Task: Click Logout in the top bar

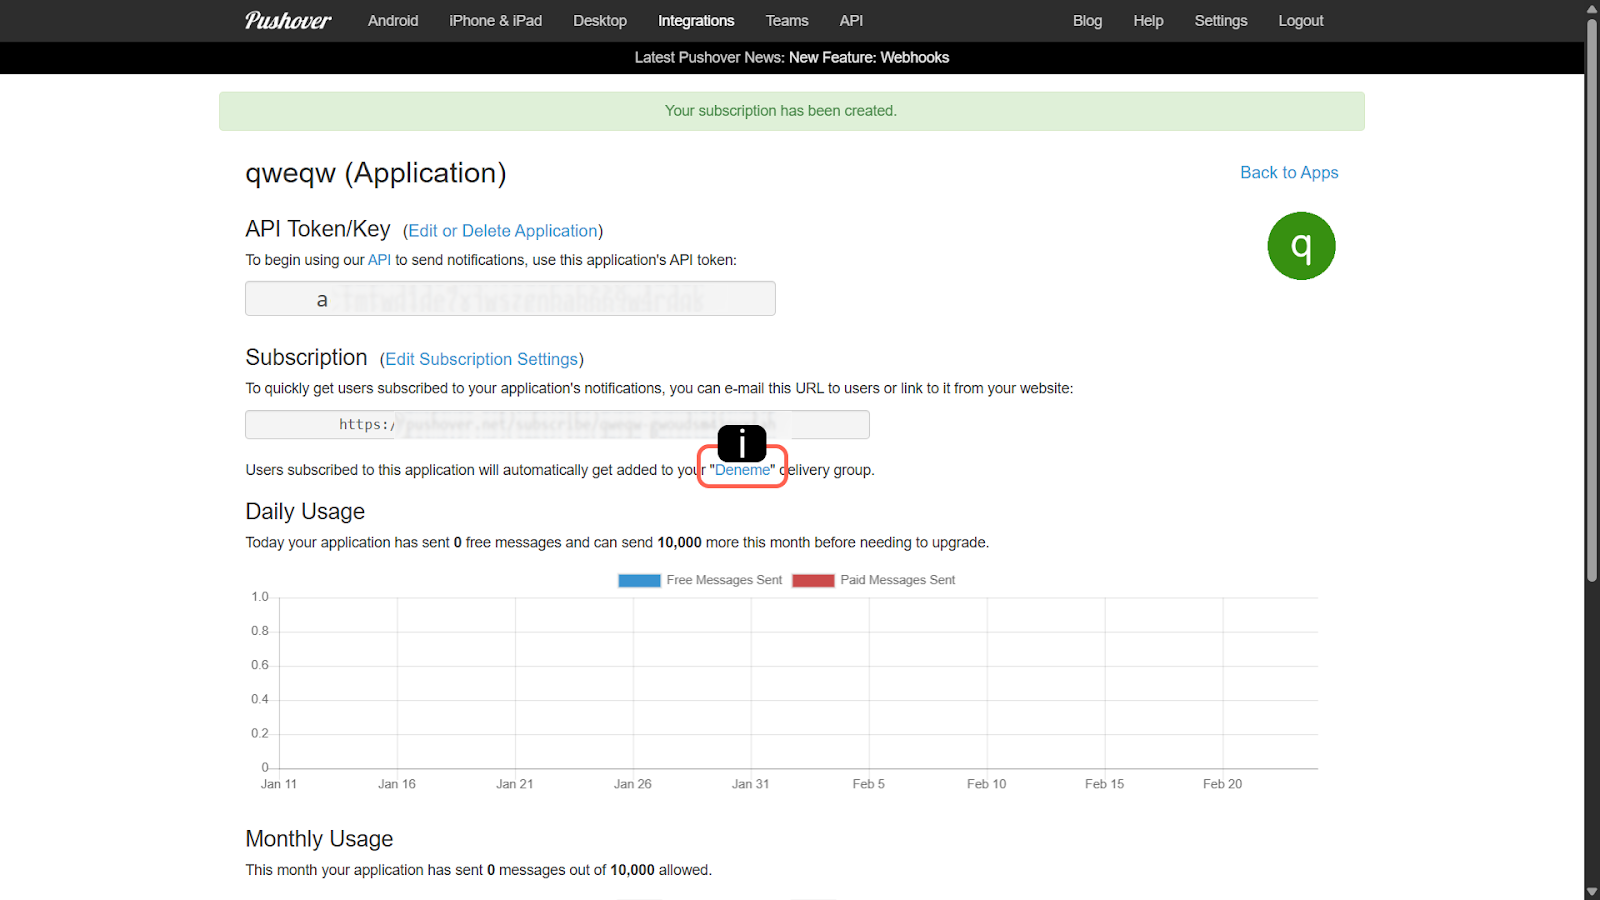Action: point(1300,21)
